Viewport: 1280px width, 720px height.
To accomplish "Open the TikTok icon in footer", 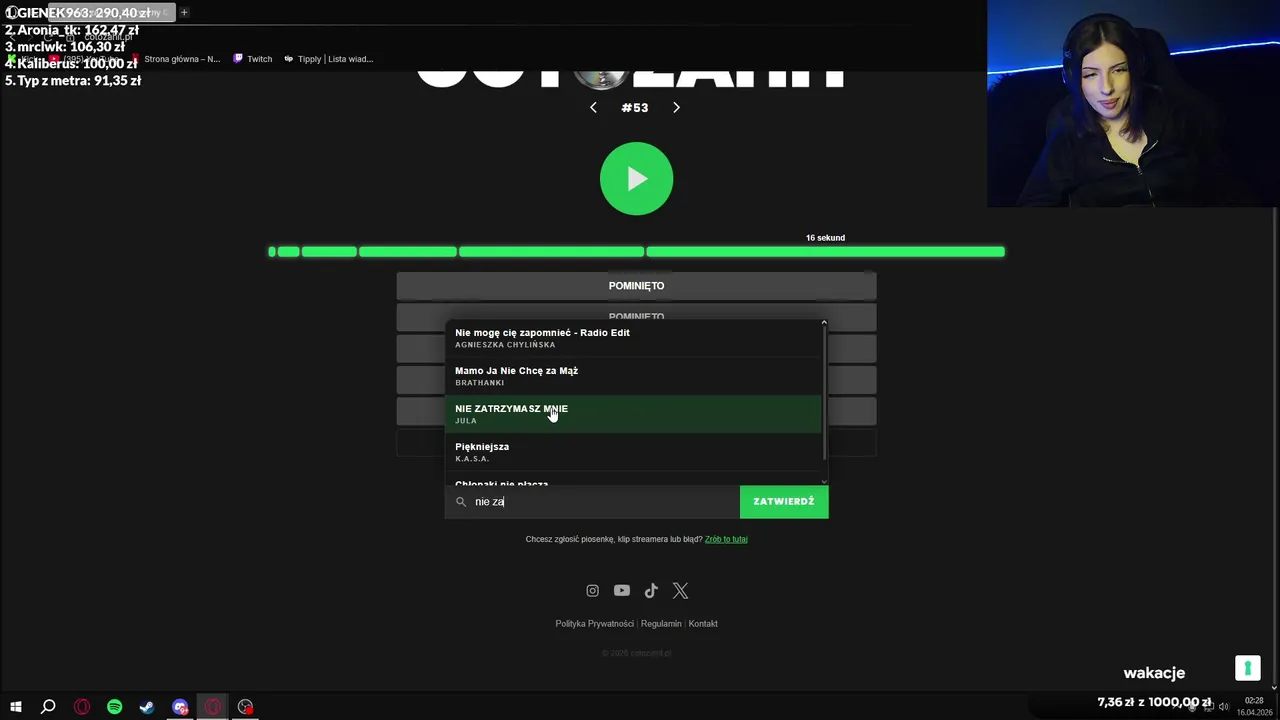I will pyautogui.click(x=651, y=591).
